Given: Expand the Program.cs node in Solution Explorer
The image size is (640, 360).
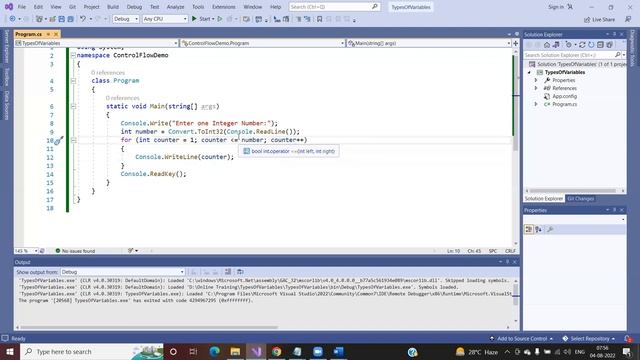Looking at the screenshot, I should [536, 104].
